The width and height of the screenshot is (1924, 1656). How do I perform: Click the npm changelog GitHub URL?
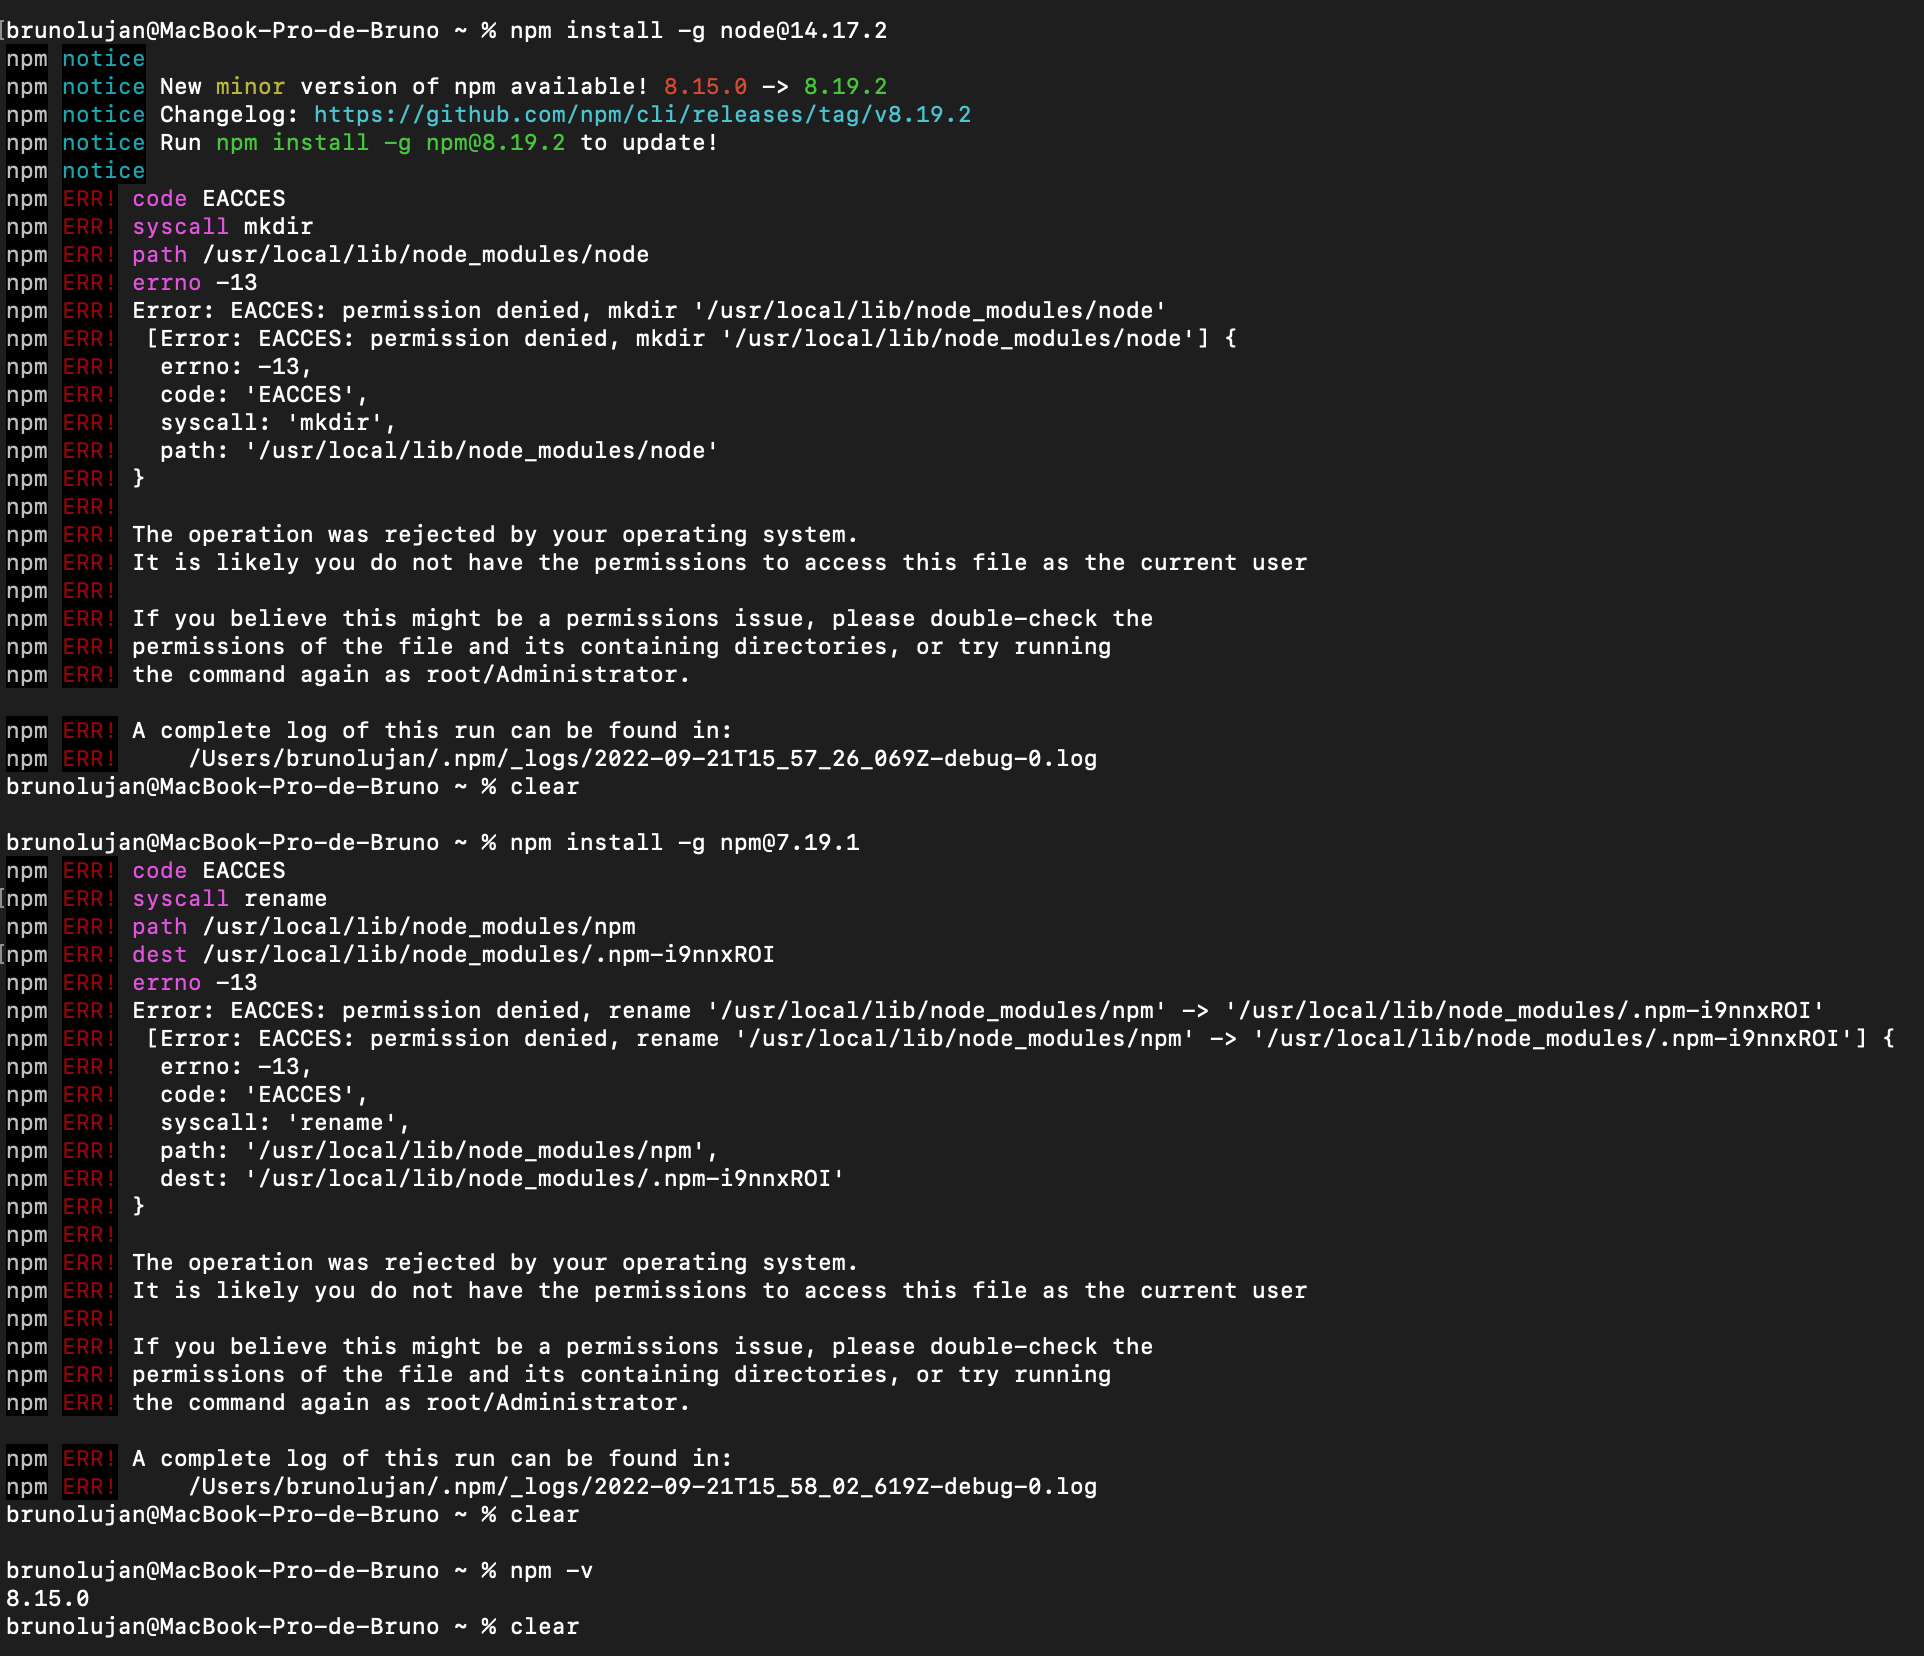pyautogui.click(x=642, y=115)
